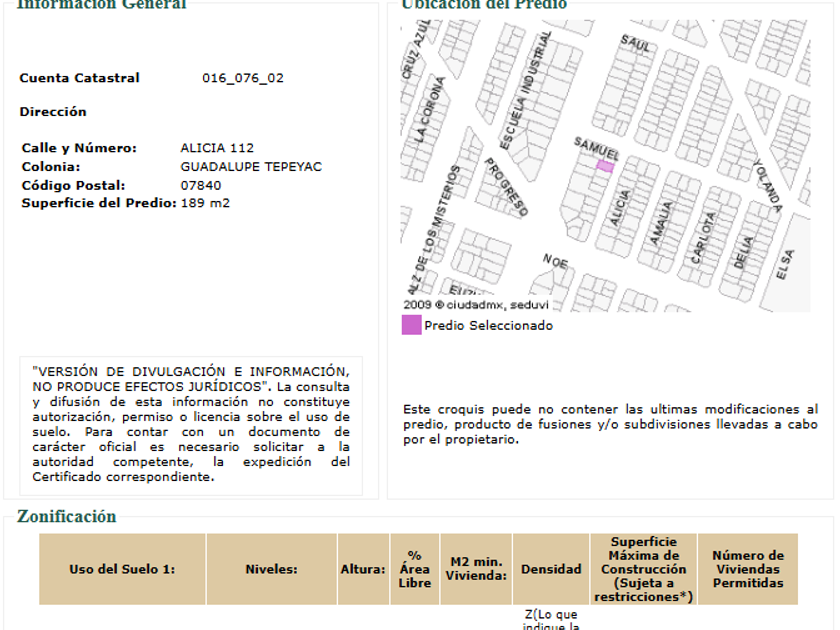Click the postal code 07840
Image resolution: width=840 pixels, height=630 pixels.
201,185
